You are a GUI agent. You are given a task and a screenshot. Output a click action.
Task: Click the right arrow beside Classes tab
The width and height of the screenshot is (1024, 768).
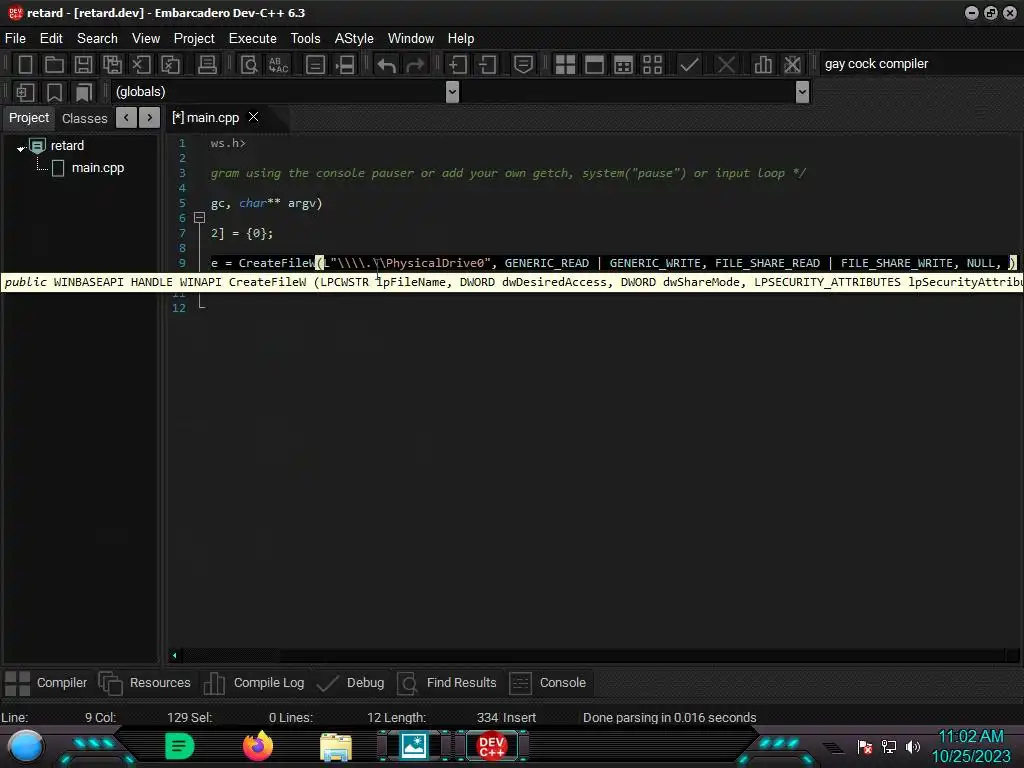150,118
